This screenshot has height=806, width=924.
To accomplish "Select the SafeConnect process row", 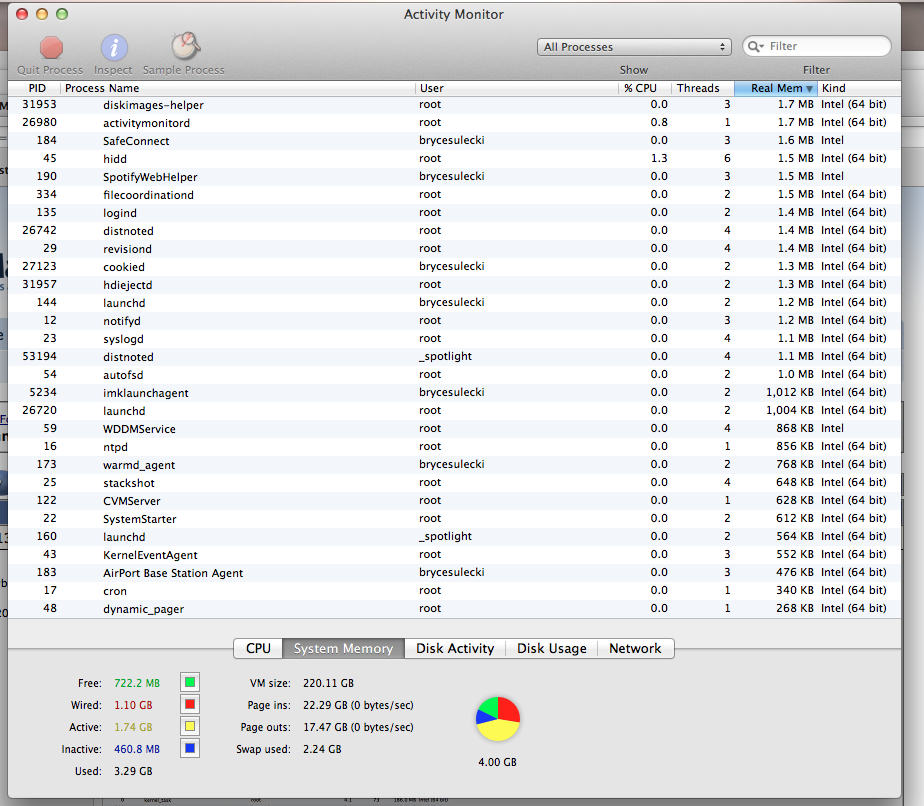I will tap(454, 141).
